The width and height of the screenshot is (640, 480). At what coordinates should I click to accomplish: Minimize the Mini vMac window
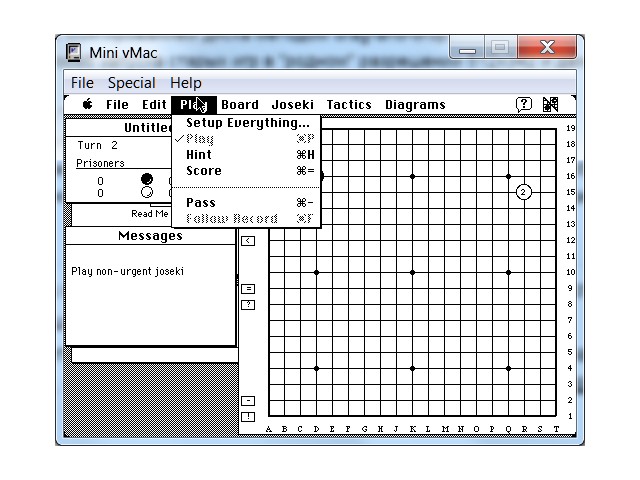[467, 48]
